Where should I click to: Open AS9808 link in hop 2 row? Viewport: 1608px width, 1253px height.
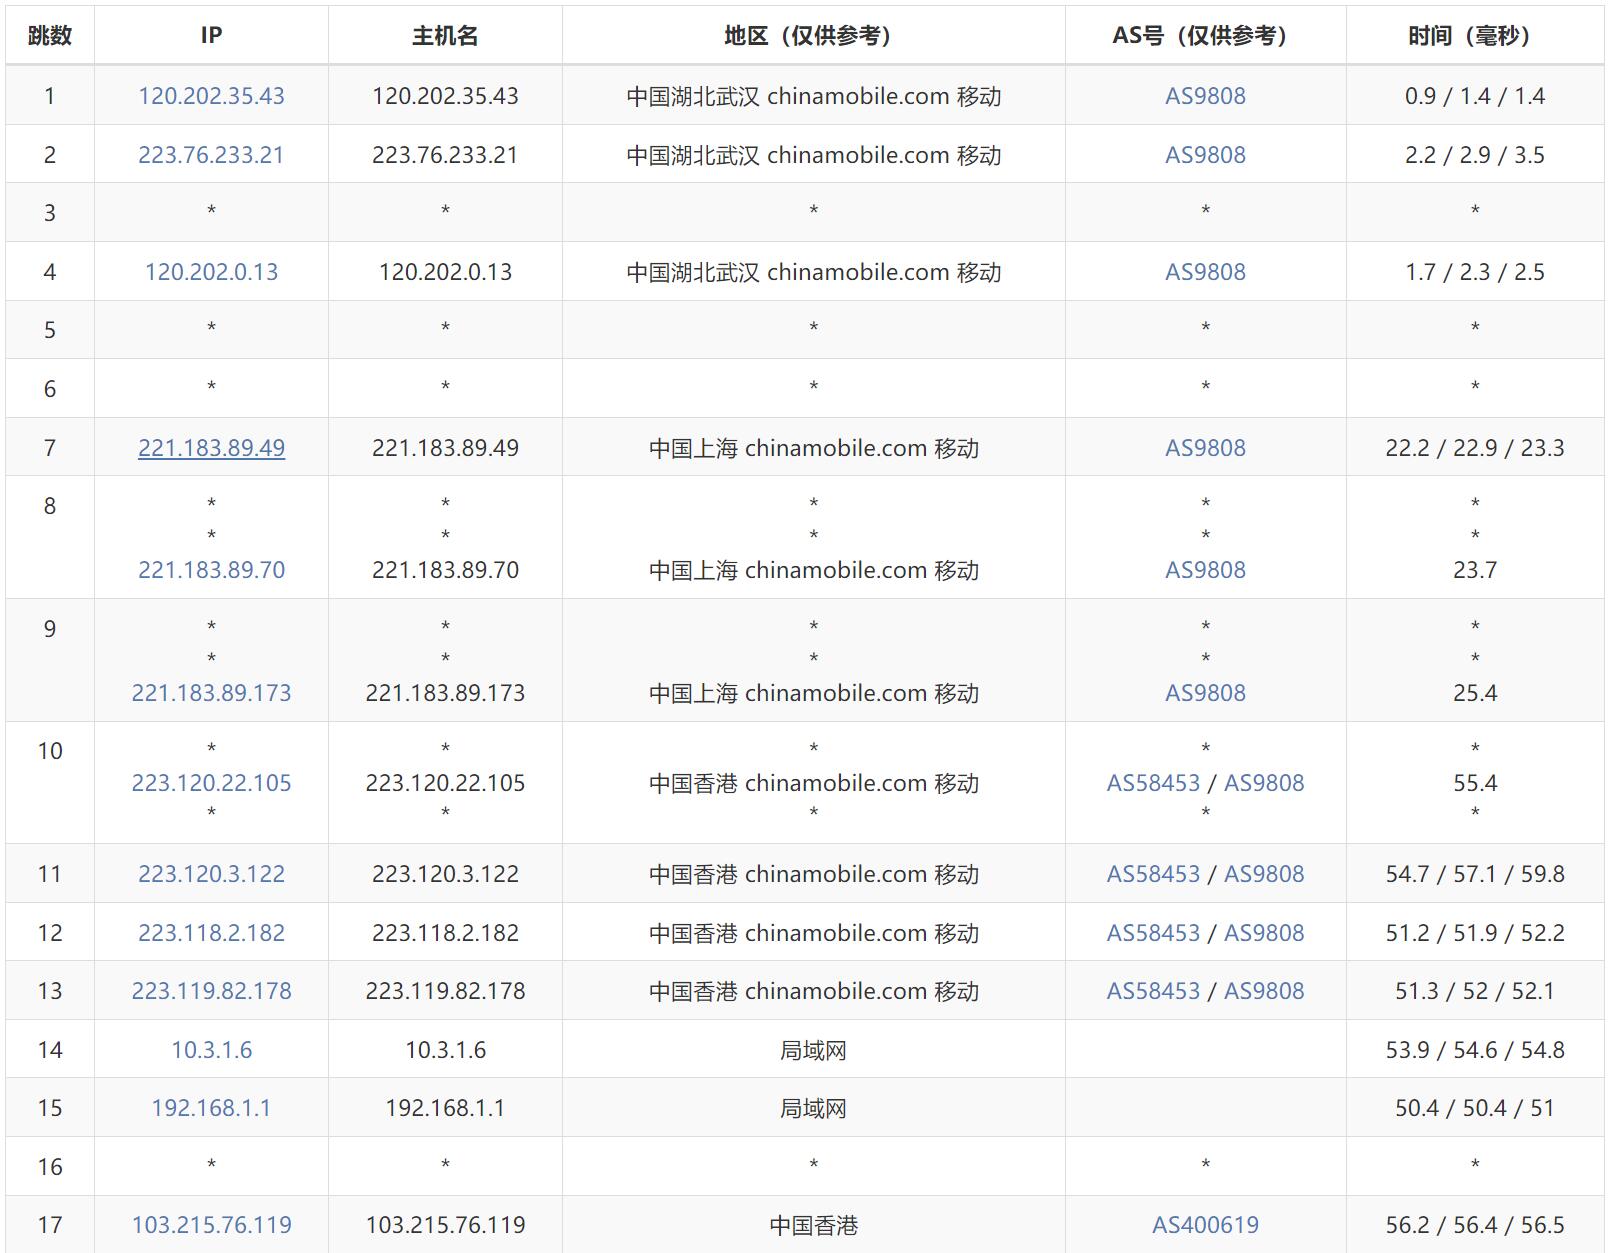[x=1205, y=155]
